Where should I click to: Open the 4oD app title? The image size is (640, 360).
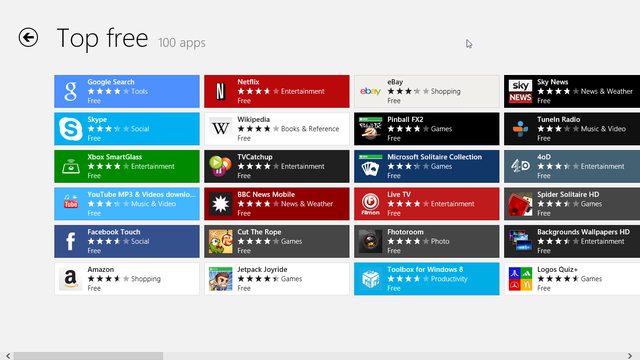[544, 157]
